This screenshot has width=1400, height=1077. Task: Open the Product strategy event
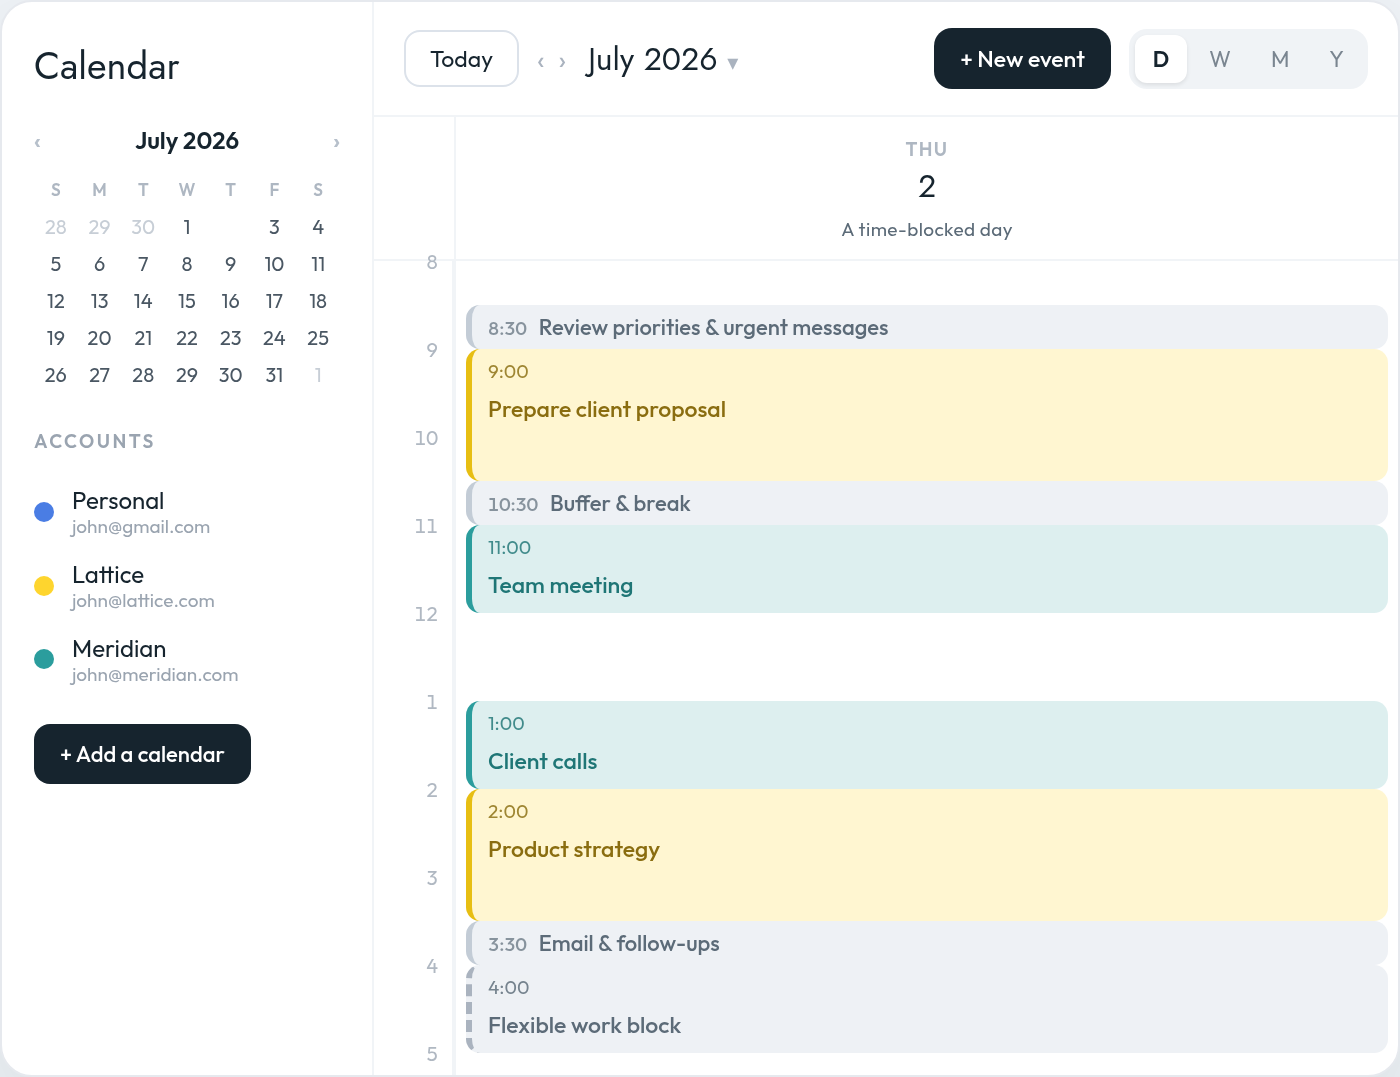[927, 855]
